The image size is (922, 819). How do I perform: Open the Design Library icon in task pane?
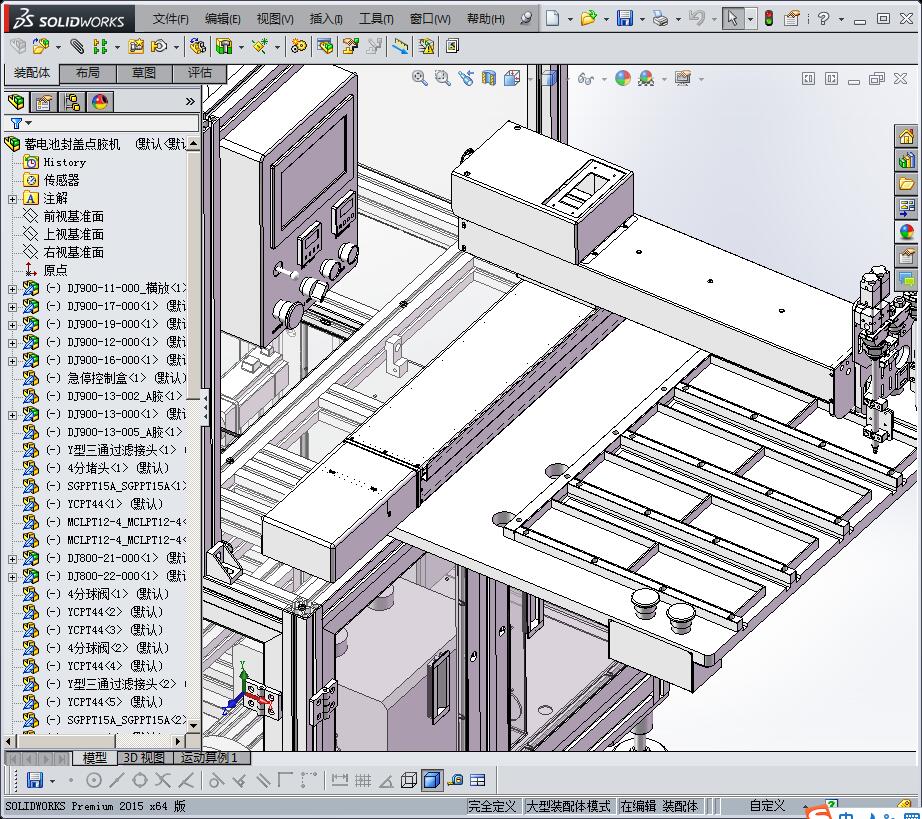pos(907,160)
